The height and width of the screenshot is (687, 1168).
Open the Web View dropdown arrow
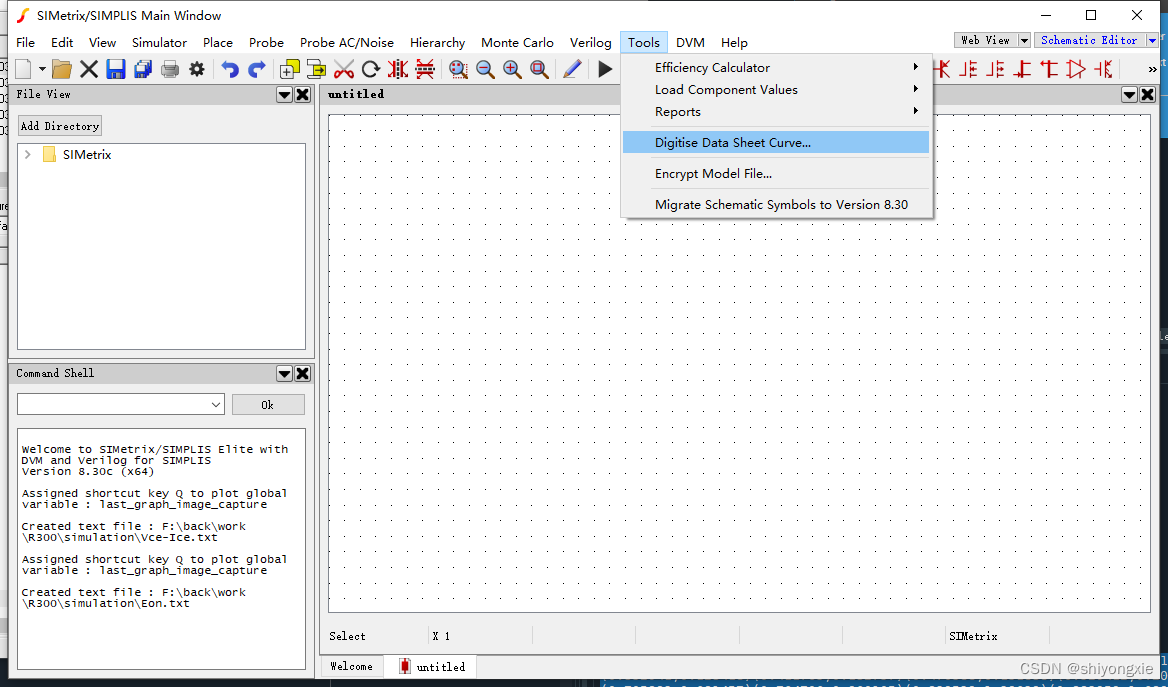tap(1024, 40)
